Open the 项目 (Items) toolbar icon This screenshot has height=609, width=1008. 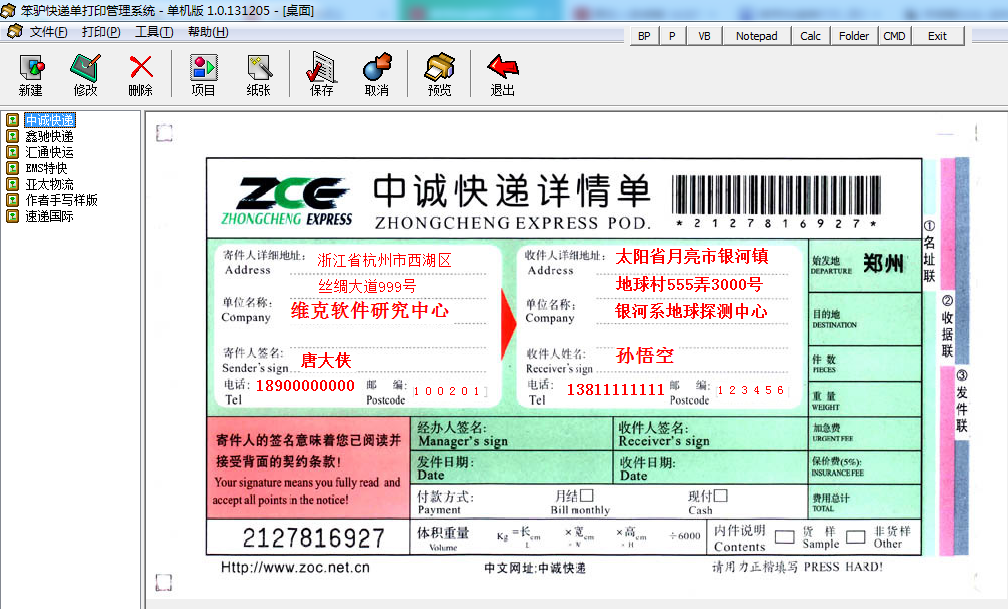click(x=203, y=68)
